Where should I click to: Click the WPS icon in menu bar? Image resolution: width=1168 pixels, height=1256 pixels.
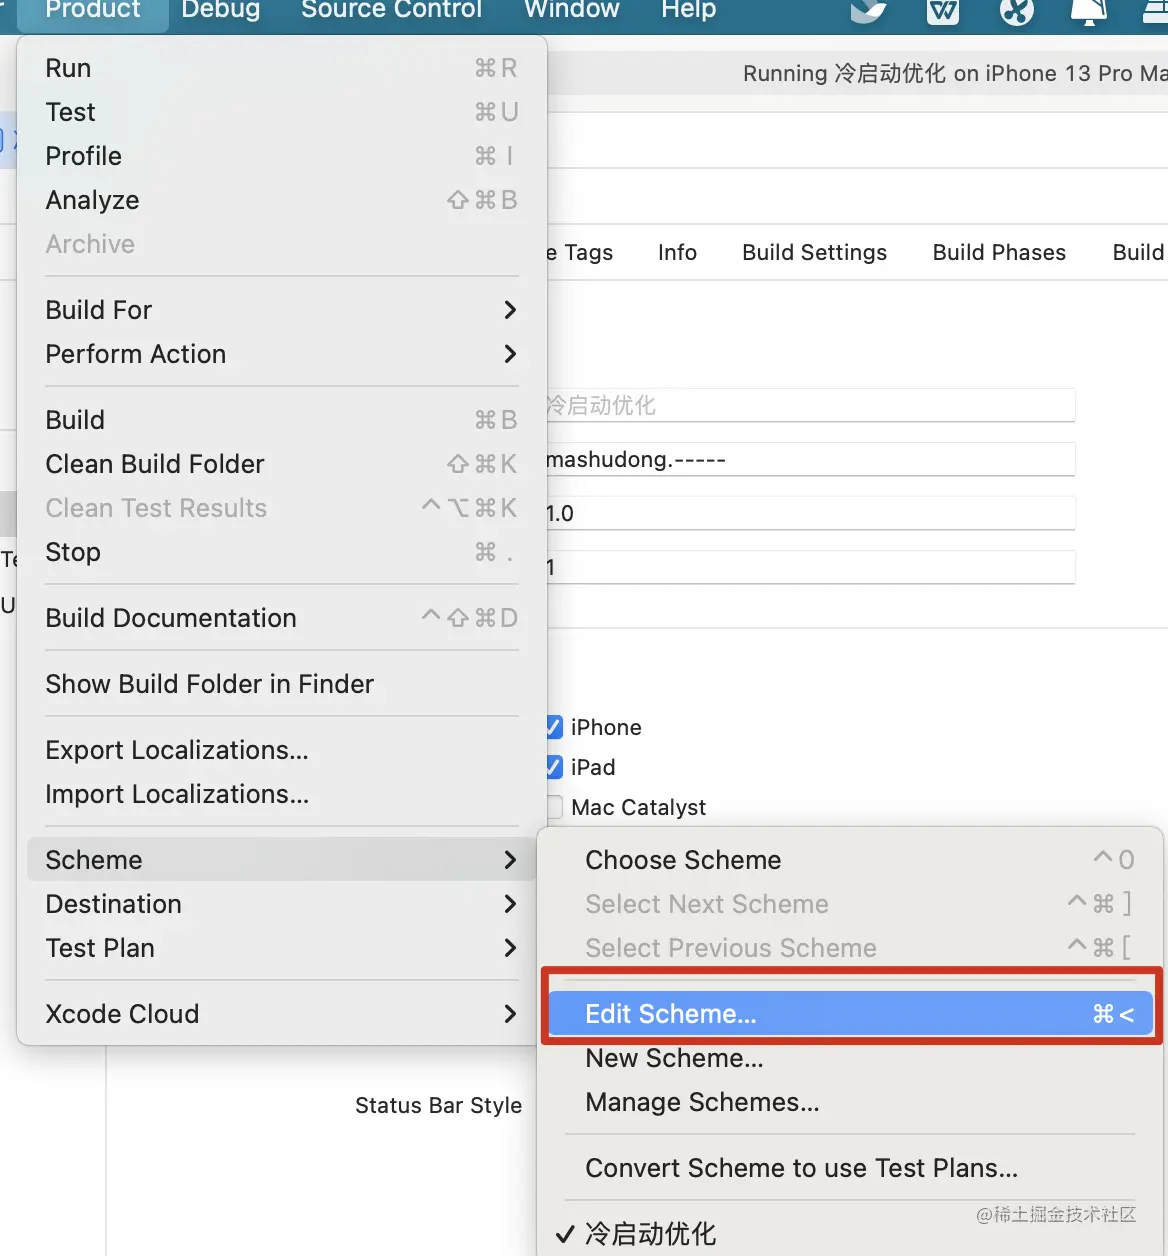click(942, 11)
